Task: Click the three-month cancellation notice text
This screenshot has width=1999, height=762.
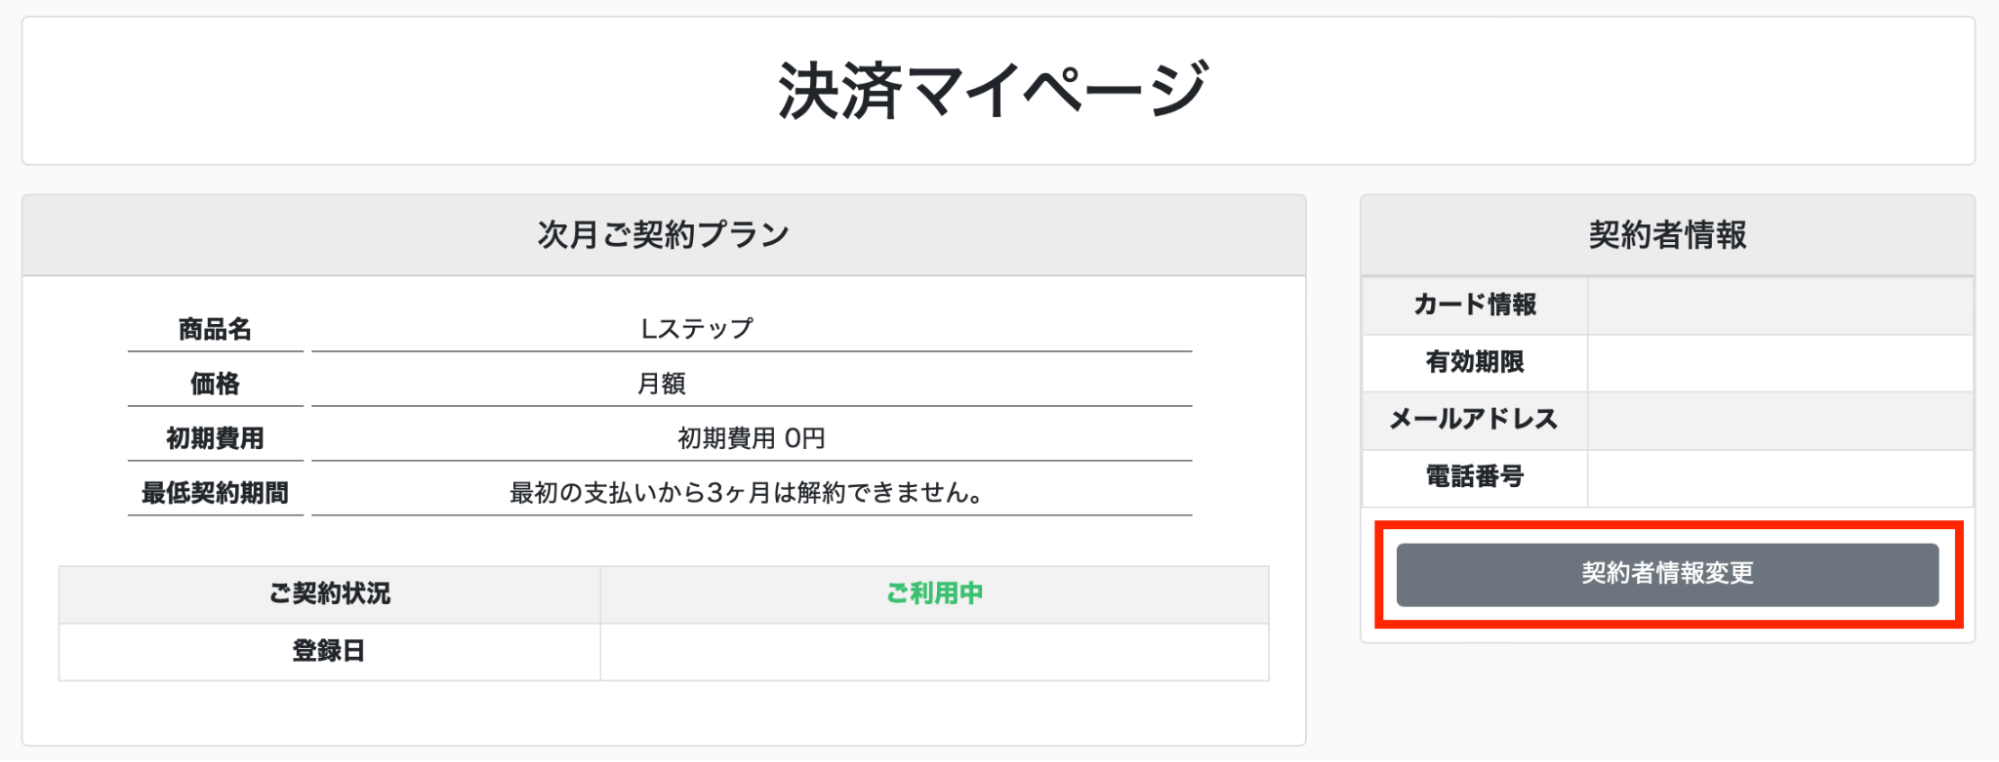Action: coord(750,491)
